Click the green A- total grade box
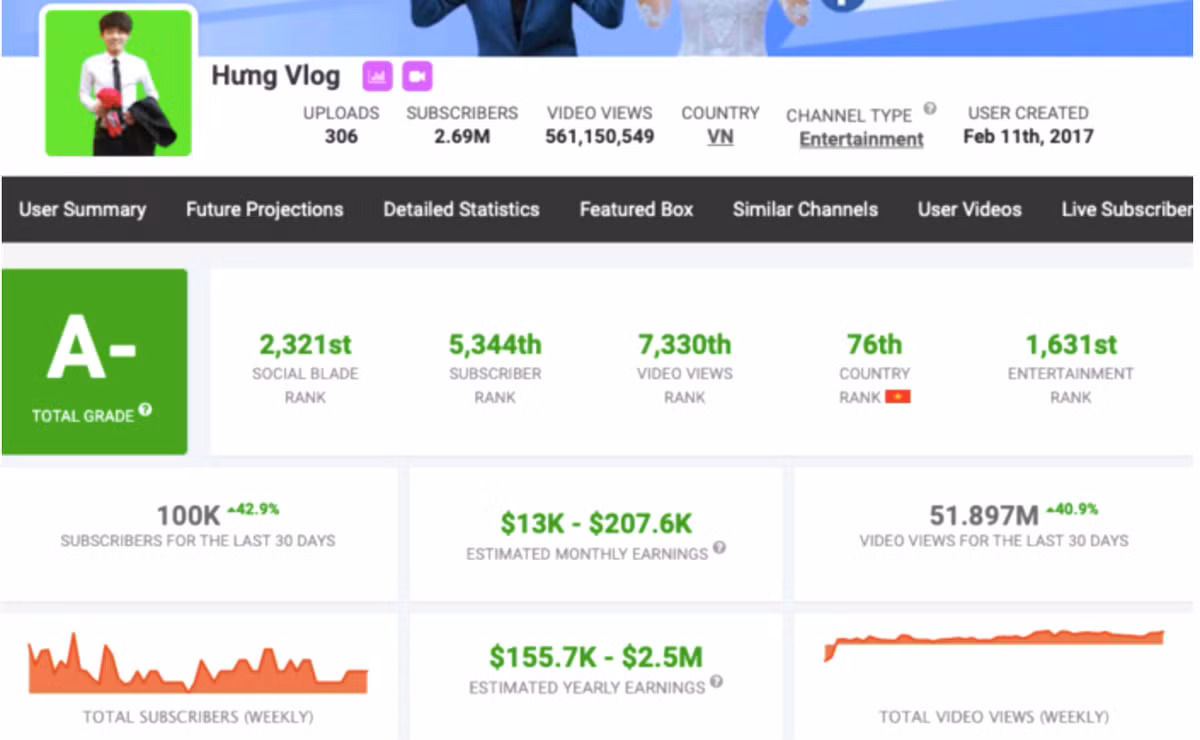1200x740 pixels. click(x=94, y=361)
